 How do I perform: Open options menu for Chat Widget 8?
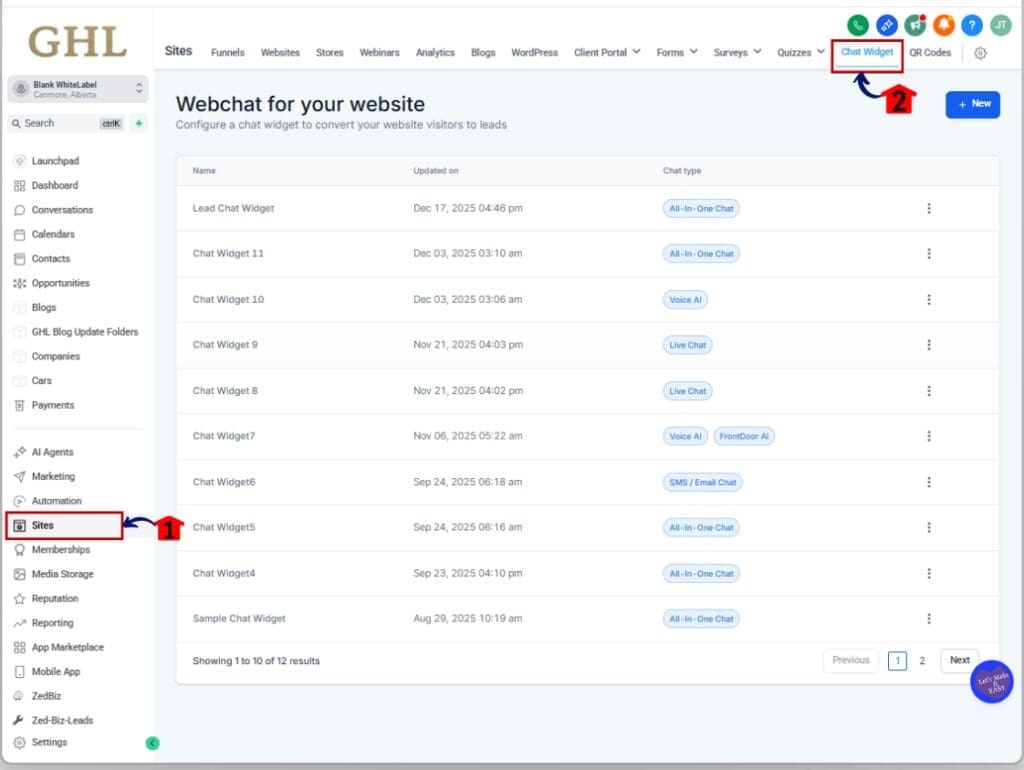[x=929, y=391]
